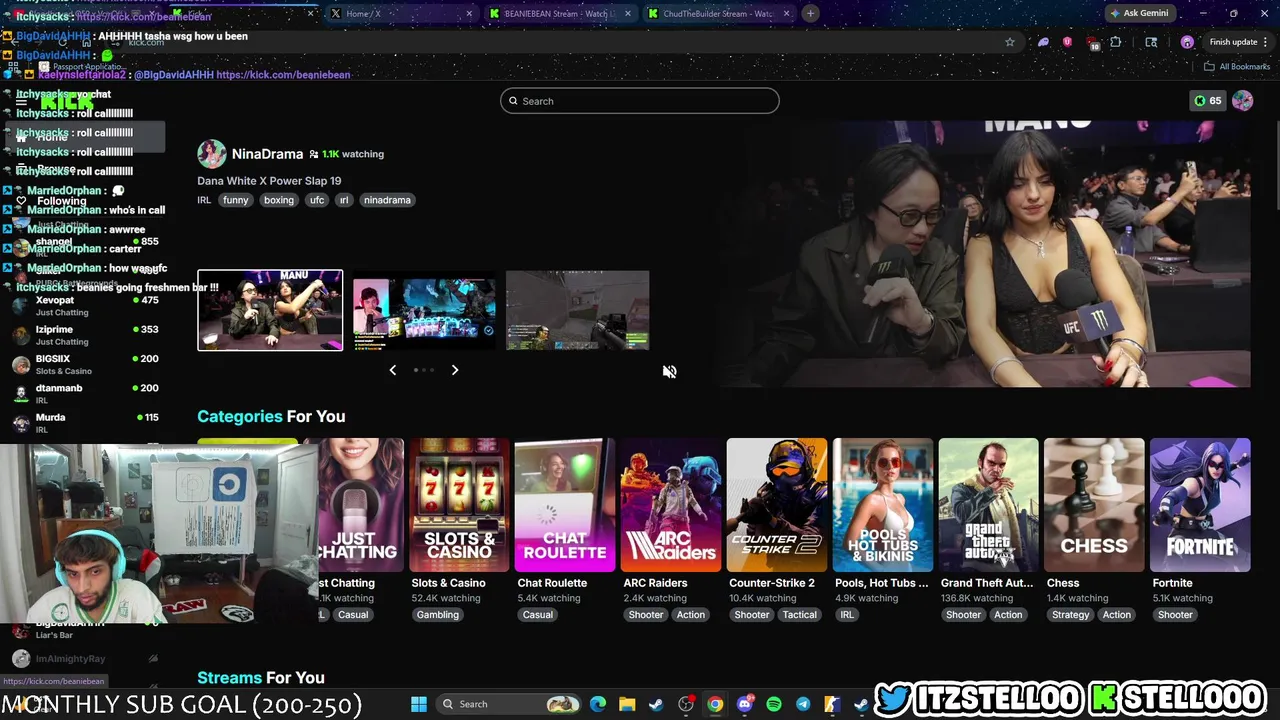Open the Chrome profile avatar
This screenshot has width=1280, height=720.
pos(1187,42)
